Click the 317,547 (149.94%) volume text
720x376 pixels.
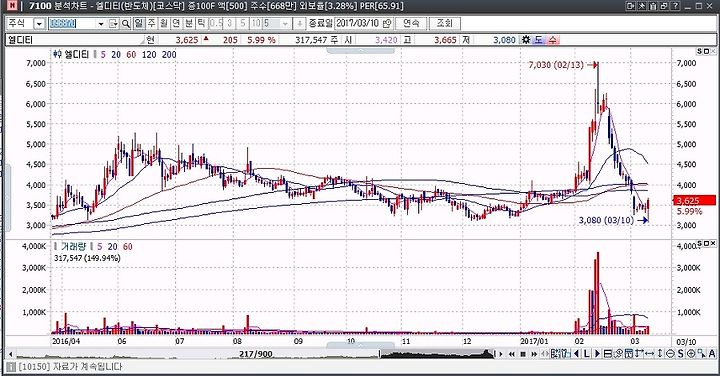tap(87, 258)
